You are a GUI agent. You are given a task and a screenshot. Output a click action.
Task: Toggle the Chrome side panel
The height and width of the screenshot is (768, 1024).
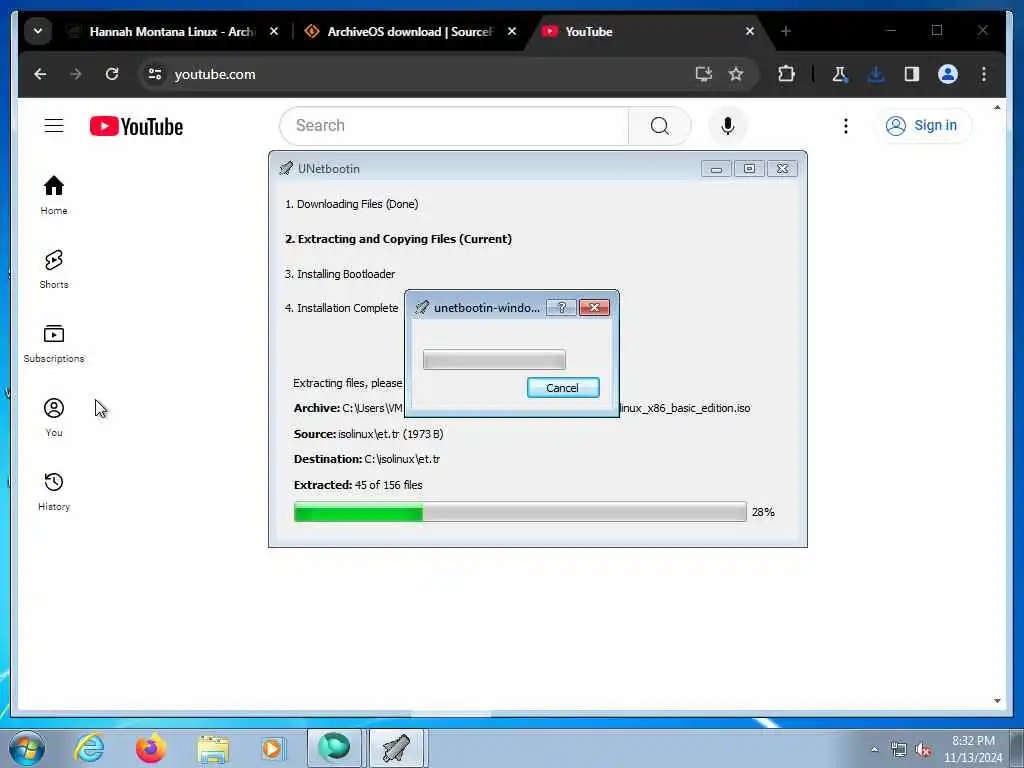pos(912,74)
